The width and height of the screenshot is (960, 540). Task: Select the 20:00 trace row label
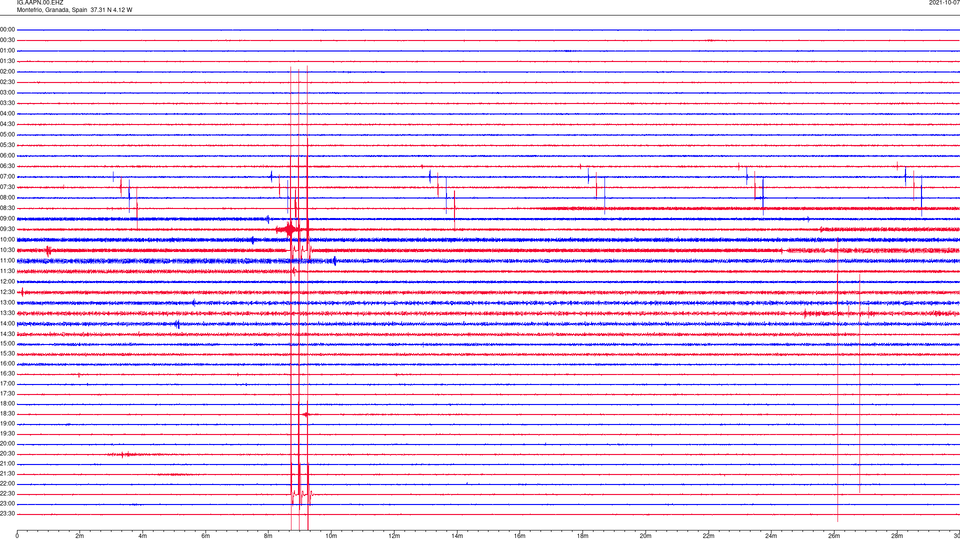pos(7,443)
